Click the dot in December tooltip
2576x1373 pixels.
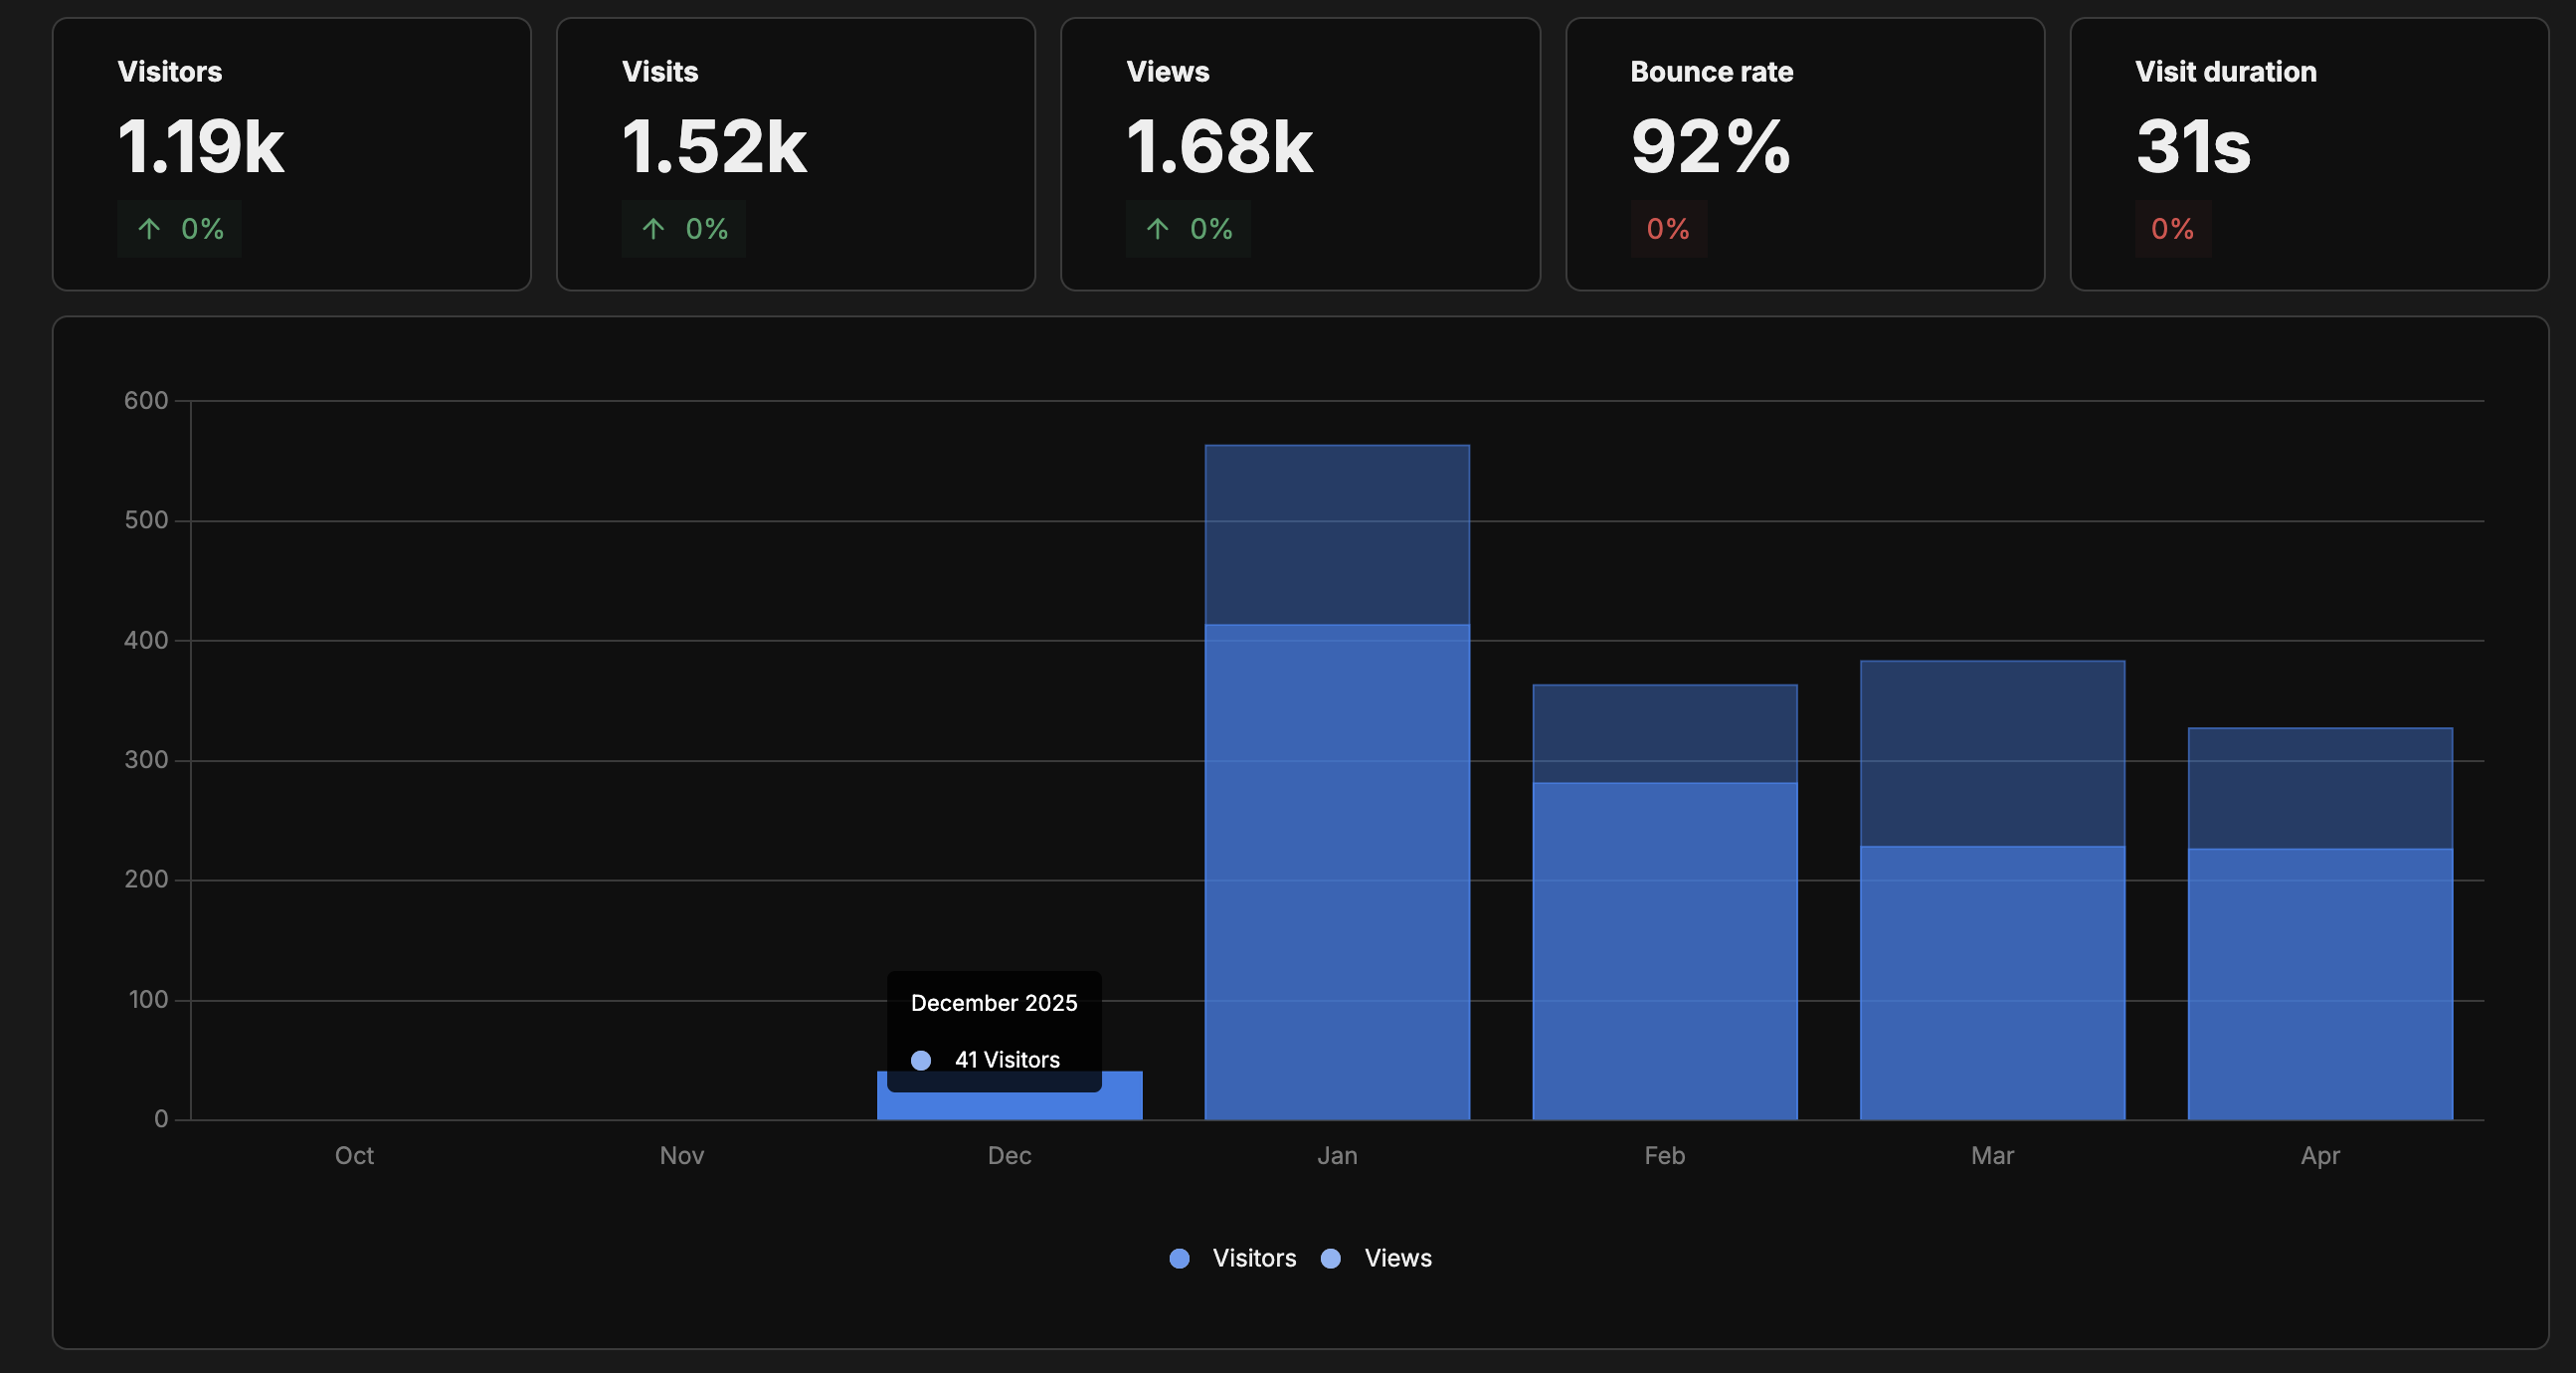pyautogui.click(x=921, y=1060)
